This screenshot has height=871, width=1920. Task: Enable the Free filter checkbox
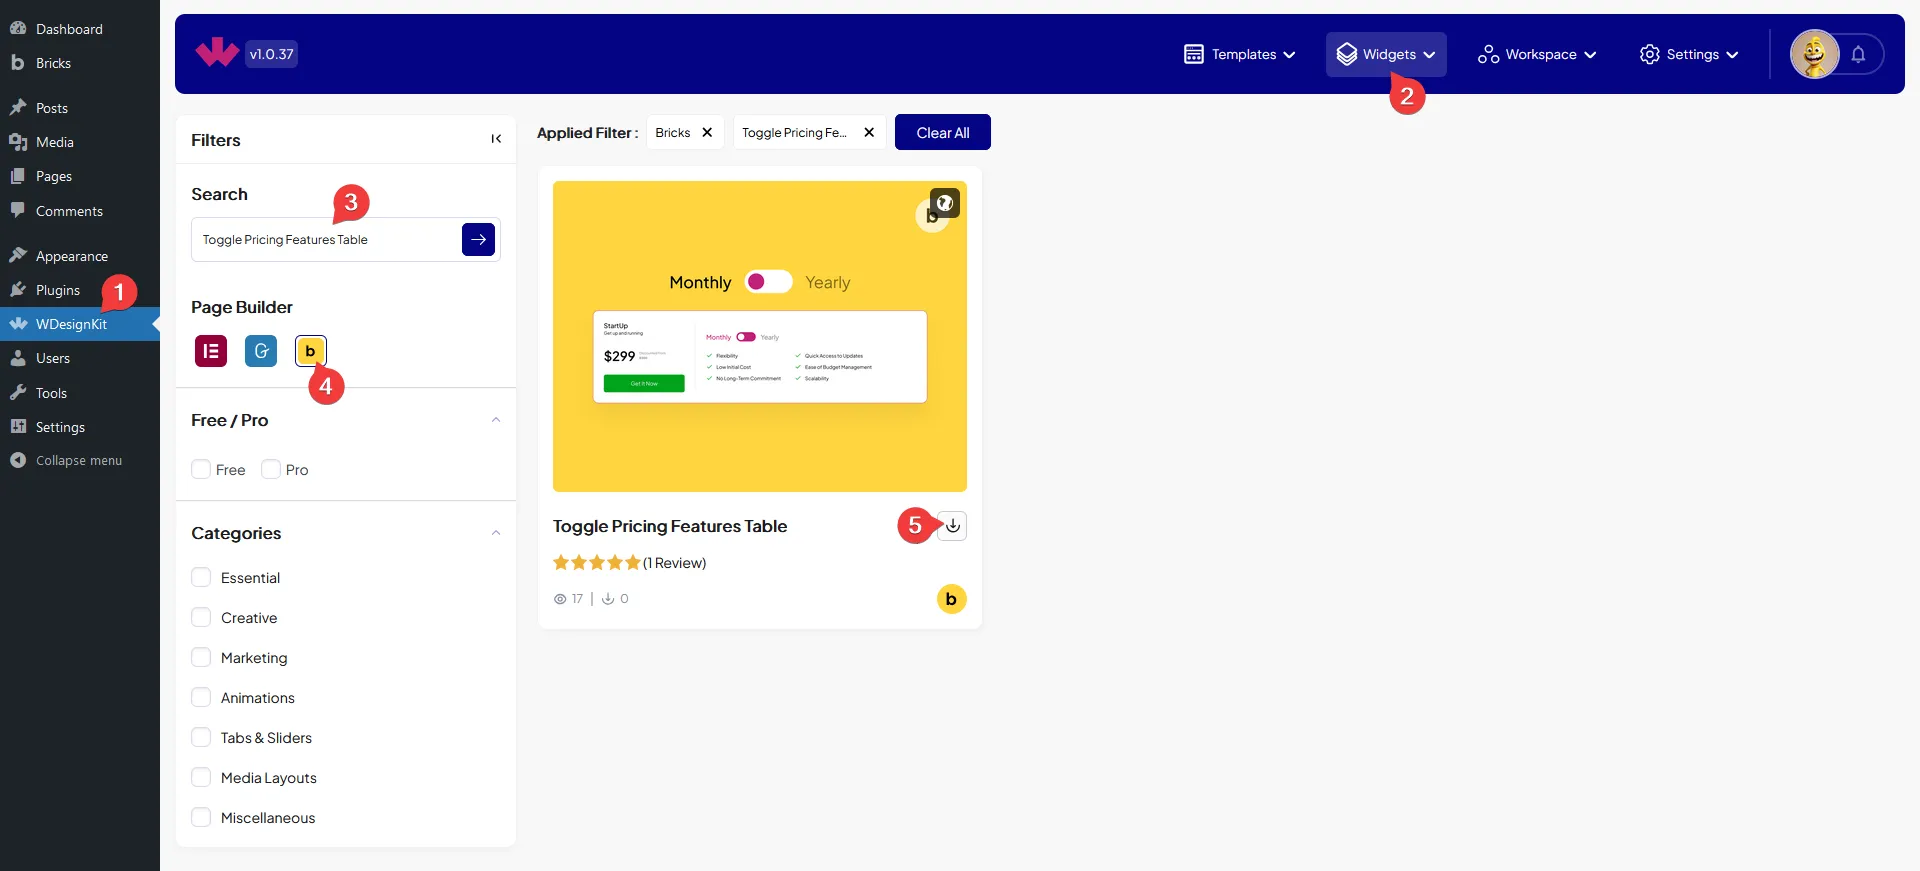[x=201, y=470]
